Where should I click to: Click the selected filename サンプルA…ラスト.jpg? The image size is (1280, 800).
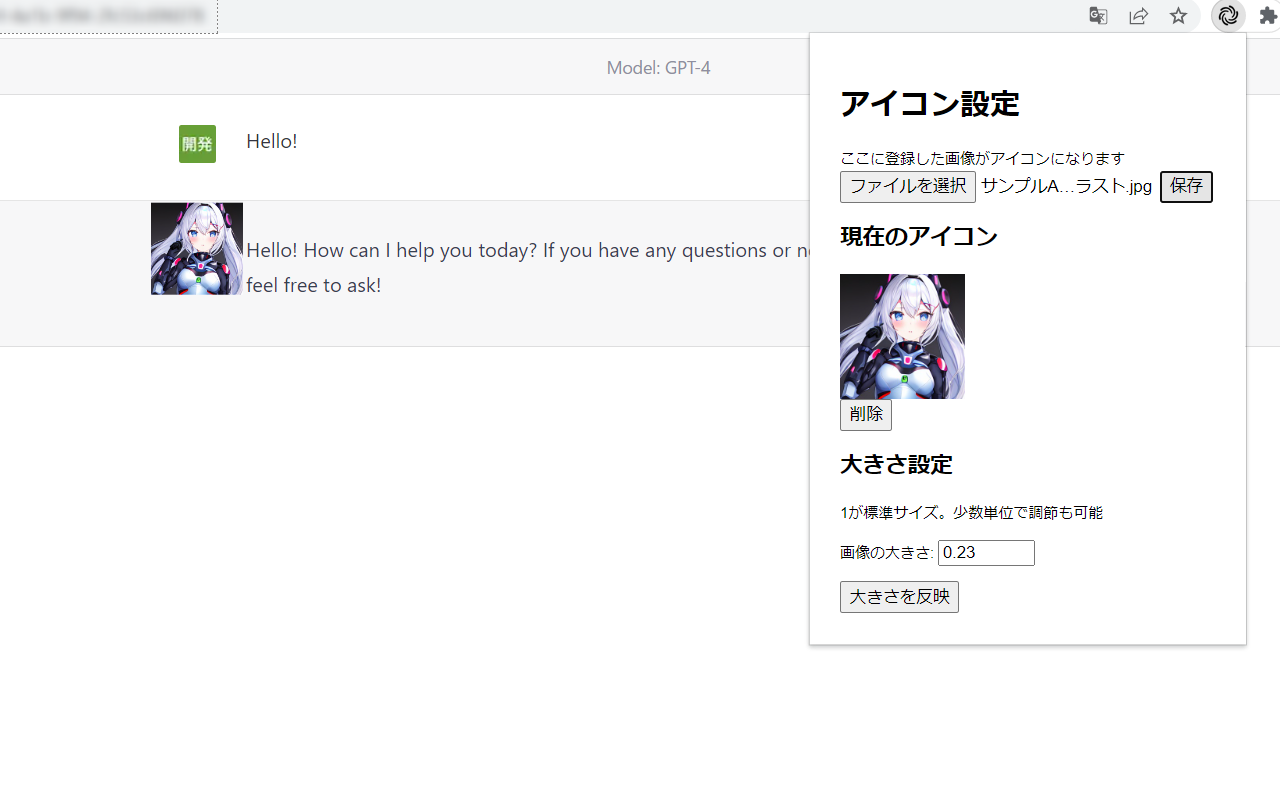click(1066, 187)
